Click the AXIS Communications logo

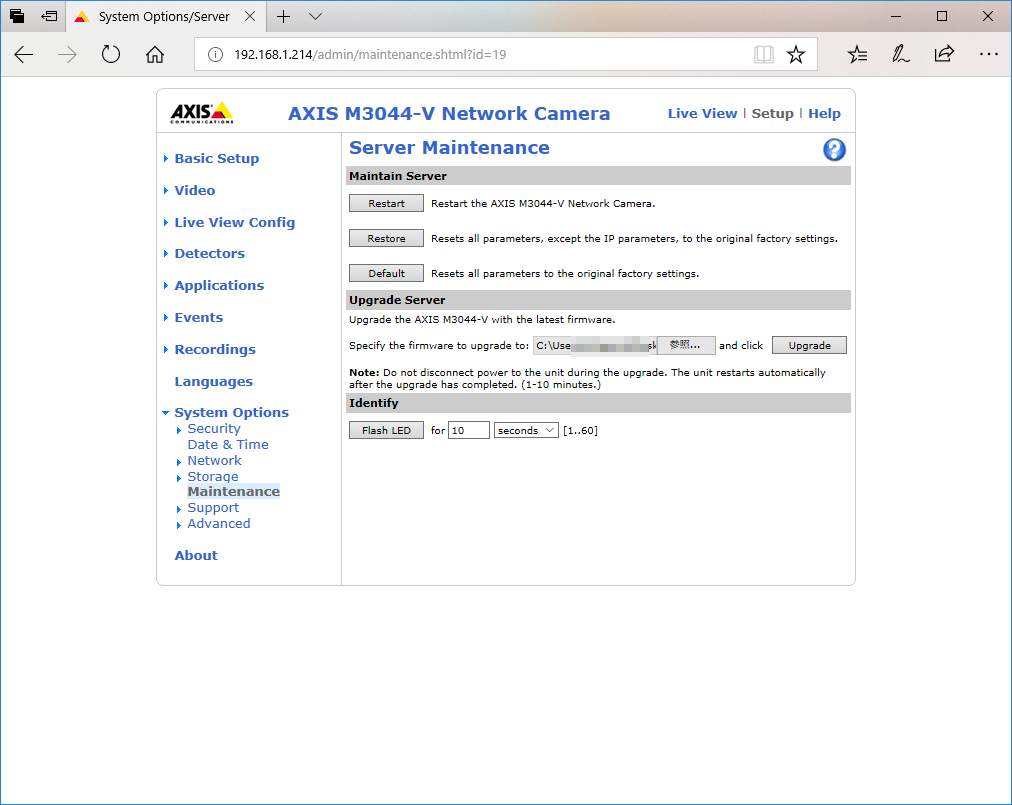point(202,112)
